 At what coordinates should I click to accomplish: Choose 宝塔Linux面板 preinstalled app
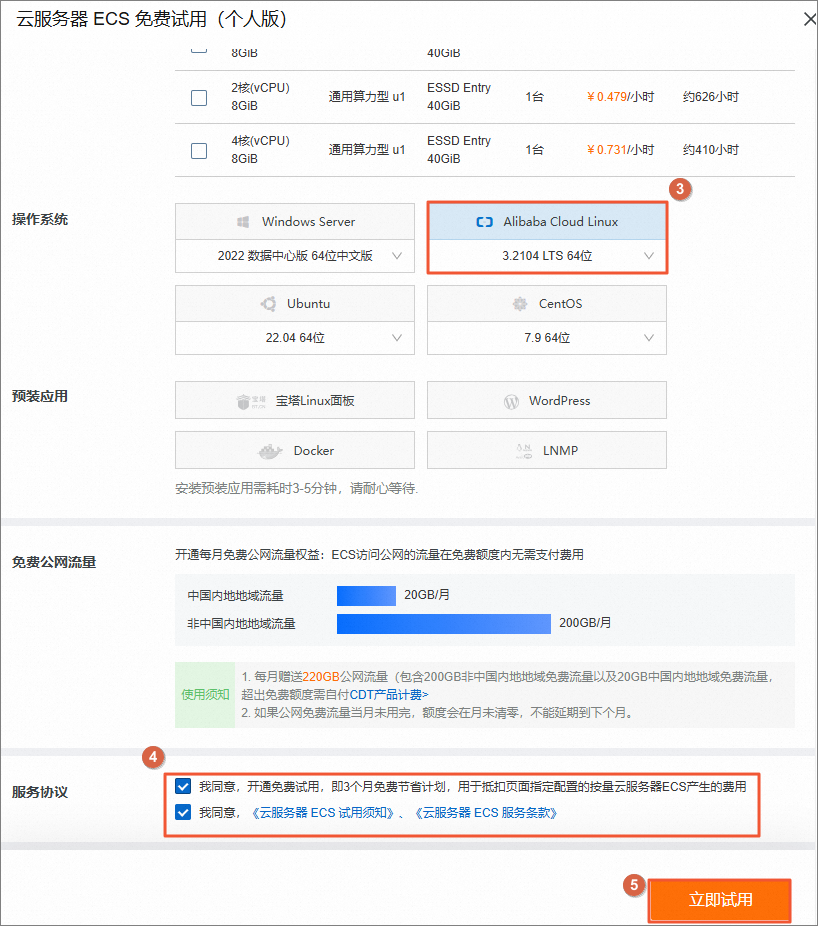coord(295,400)
